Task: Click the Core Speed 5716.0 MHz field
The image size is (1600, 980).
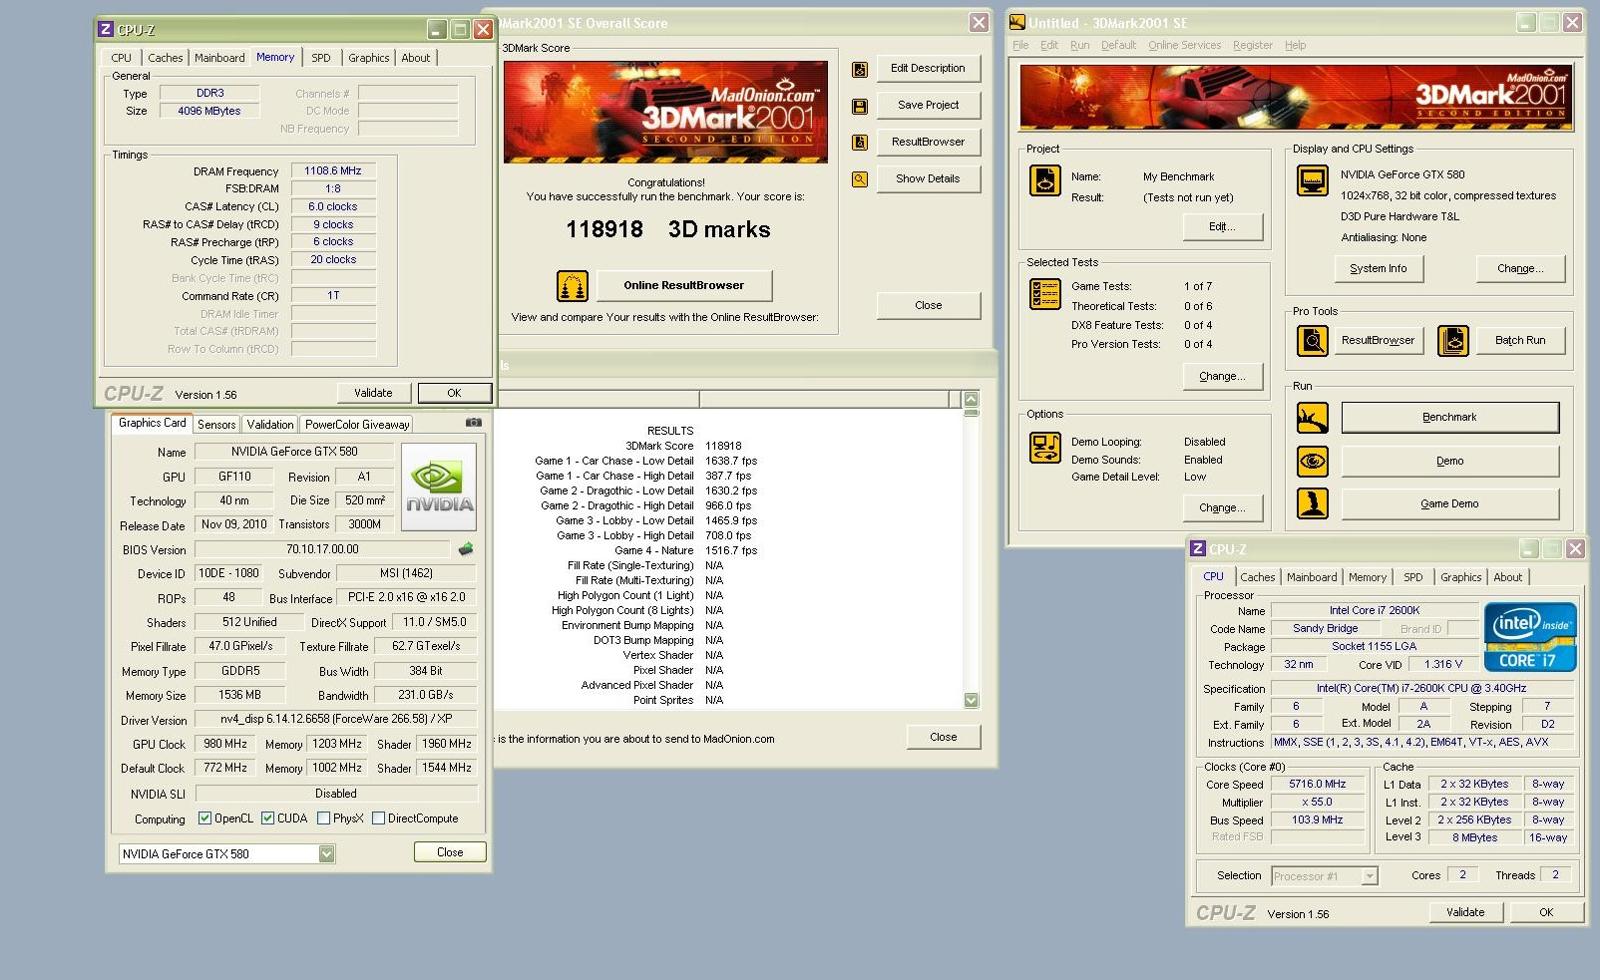Action: click(x=1317, y=784)
